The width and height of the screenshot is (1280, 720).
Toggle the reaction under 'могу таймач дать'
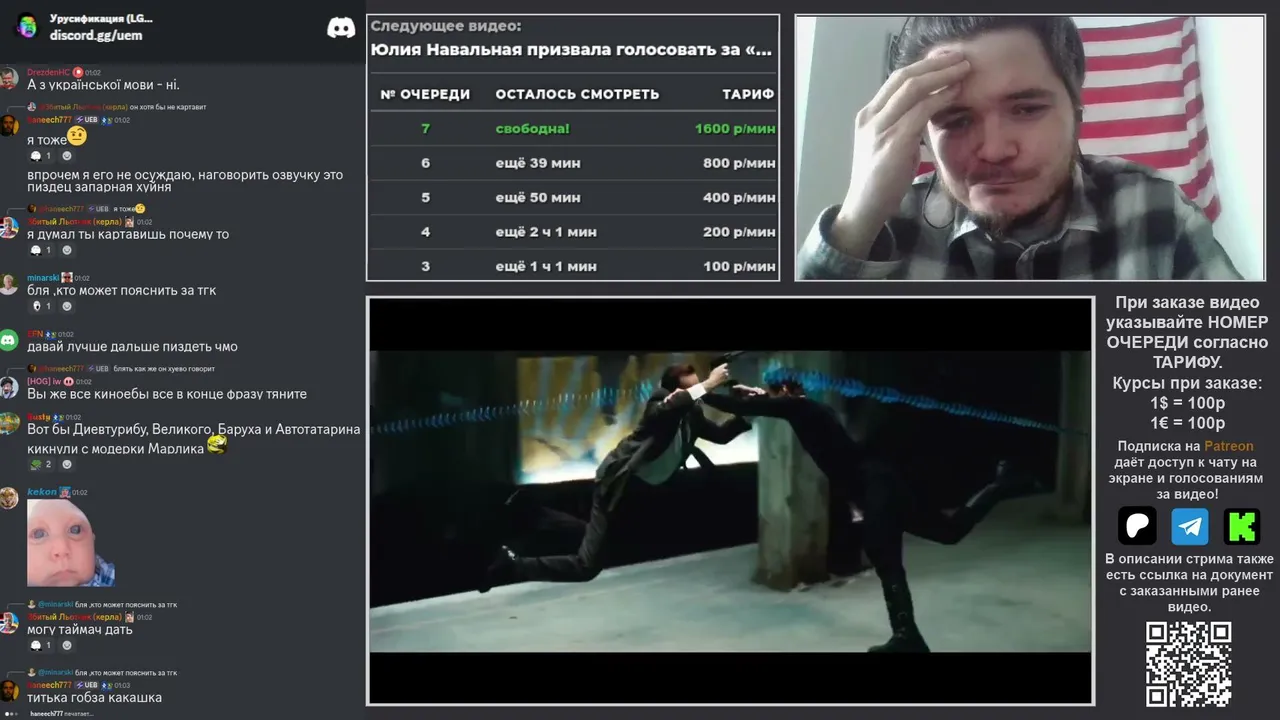[41, 645]
